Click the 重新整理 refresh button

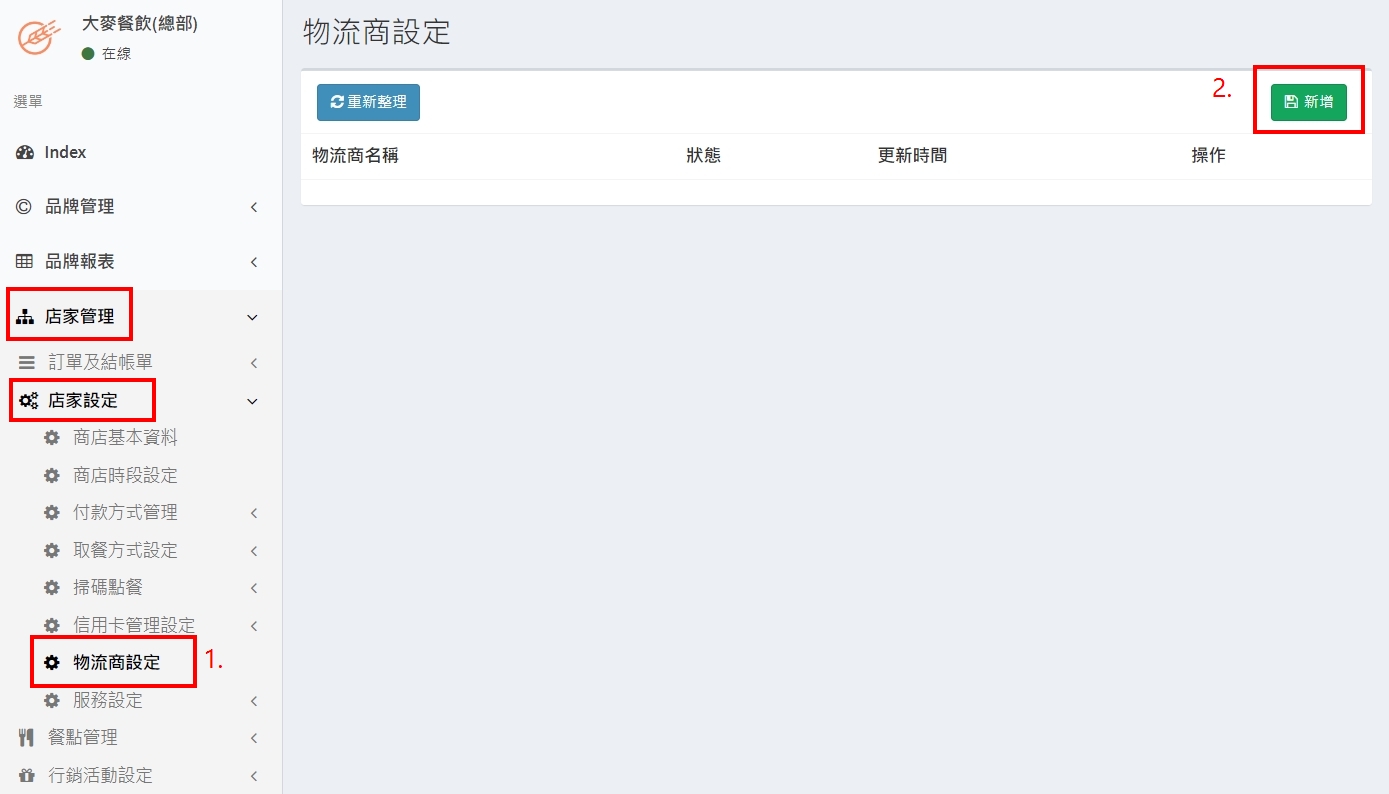pyautogui.click(x=368, y=102)
